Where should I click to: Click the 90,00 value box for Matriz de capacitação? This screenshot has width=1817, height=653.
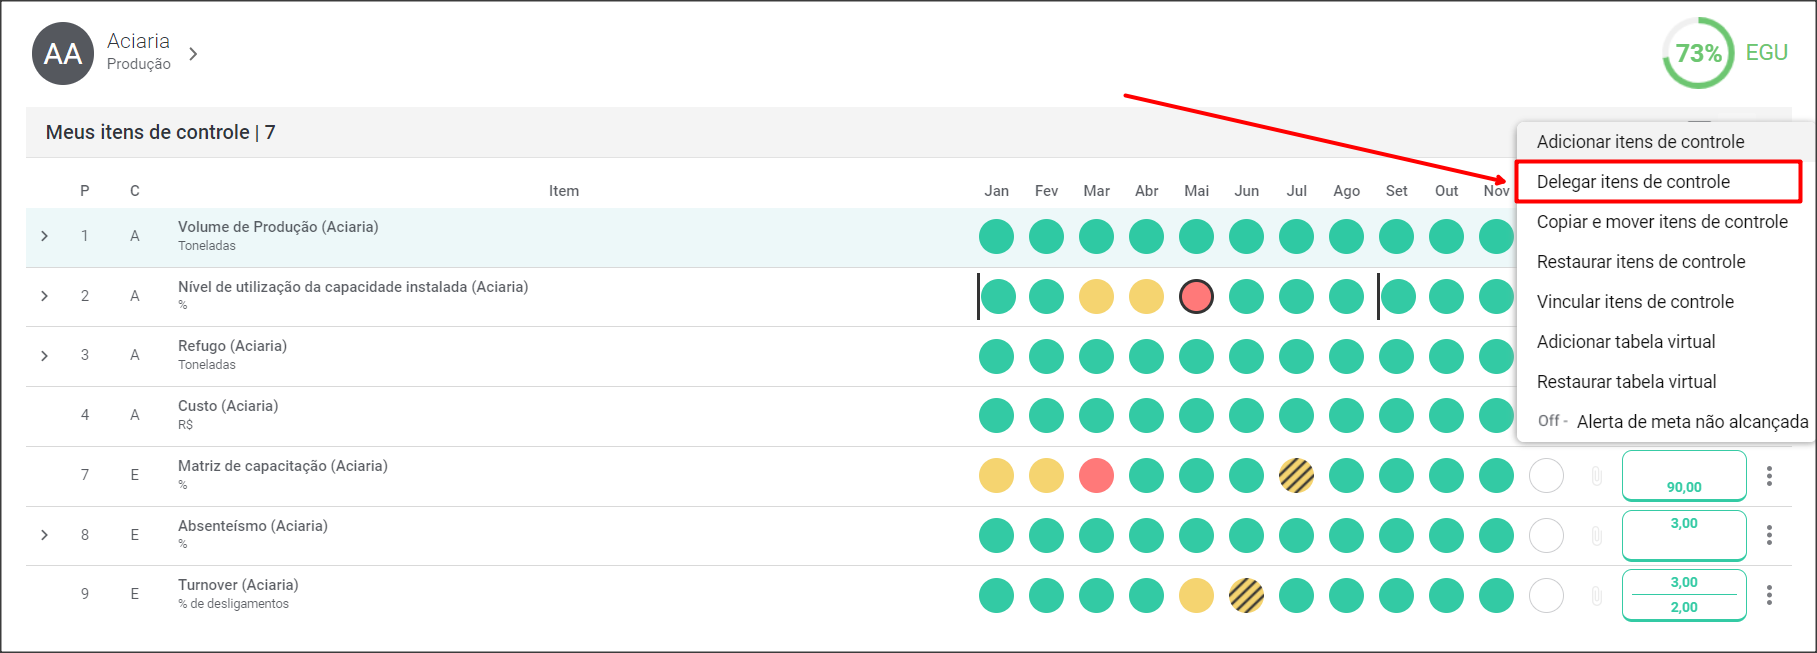click(1684, 476)
